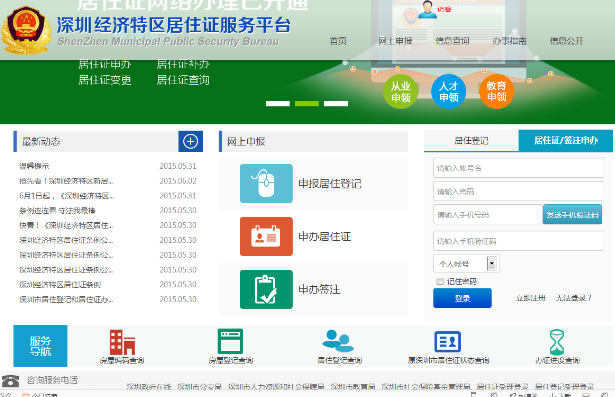Open the blue people icon 居住登记查询
Screen dimensions: 615x397
338,341
